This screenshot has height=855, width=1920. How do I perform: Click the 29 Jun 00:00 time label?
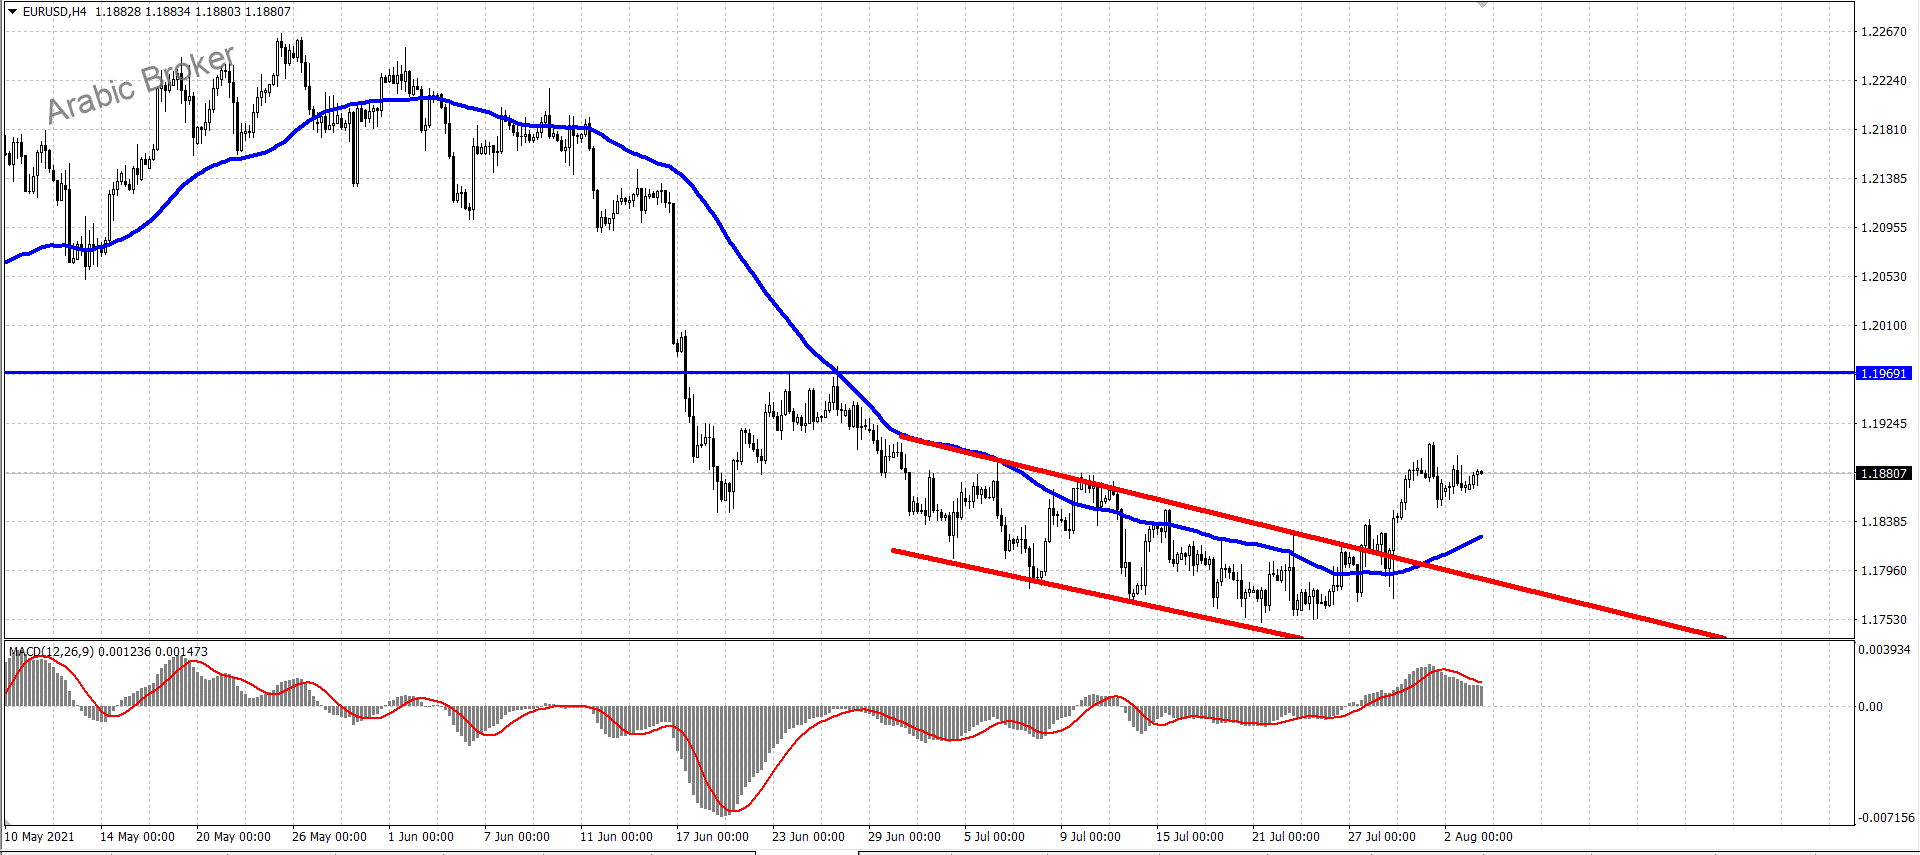(x=904, y=837)
